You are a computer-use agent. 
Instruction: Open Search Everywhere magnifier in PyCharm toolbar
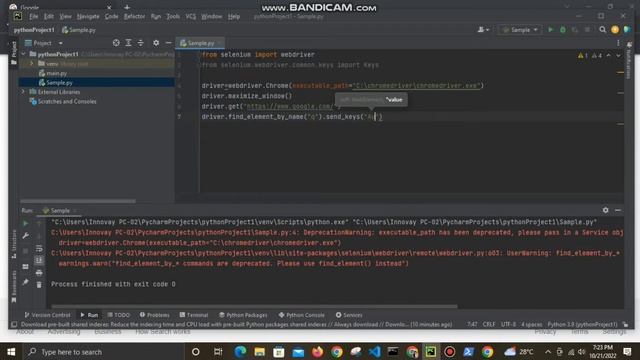pyautogui.click(x=602, y=30)
